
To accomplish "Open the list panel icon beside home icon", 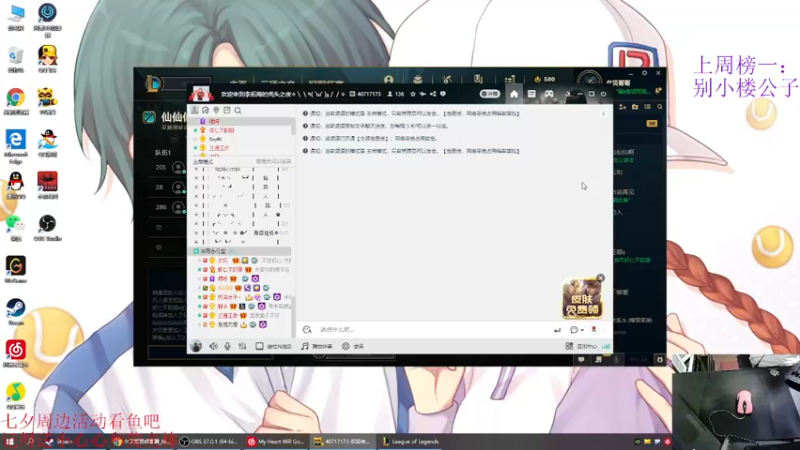I will point(531,94).
